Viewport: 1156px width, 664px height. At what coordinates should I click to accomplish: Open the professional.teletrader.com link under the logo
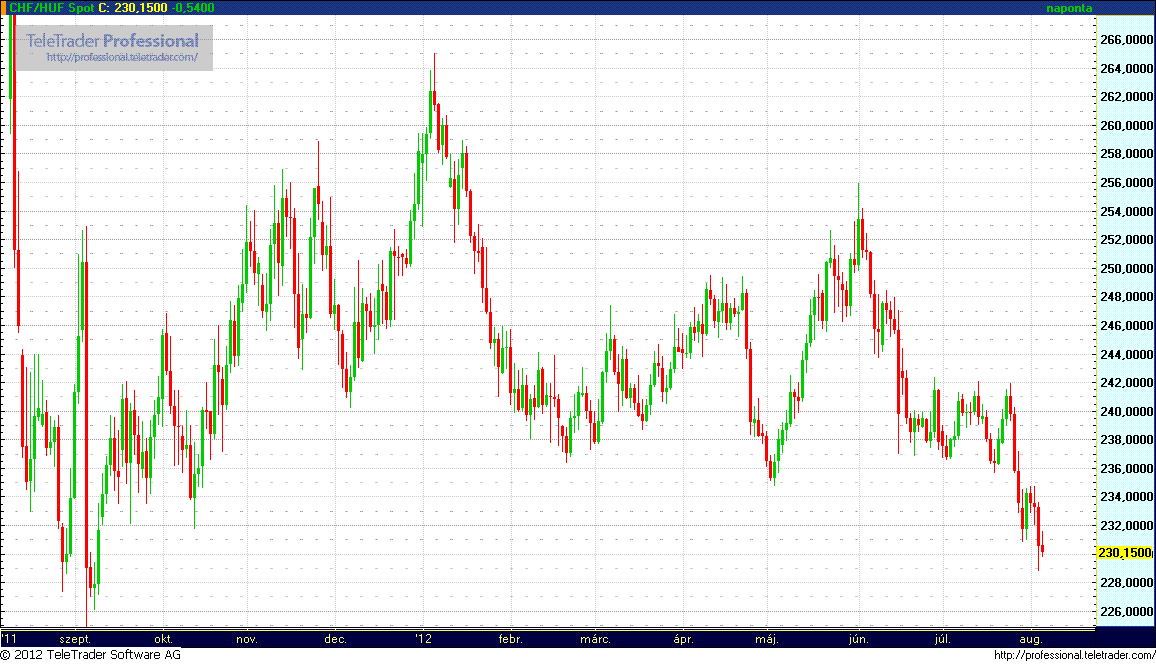(x=129, y=58)
